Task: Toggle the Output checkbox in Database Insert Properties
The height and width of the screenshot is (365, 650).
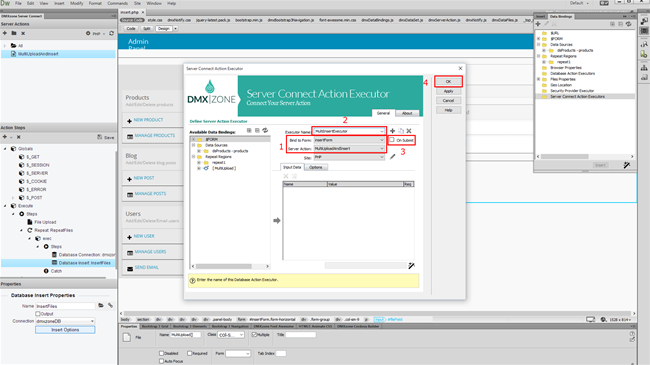Action: [x=38, y=314]
